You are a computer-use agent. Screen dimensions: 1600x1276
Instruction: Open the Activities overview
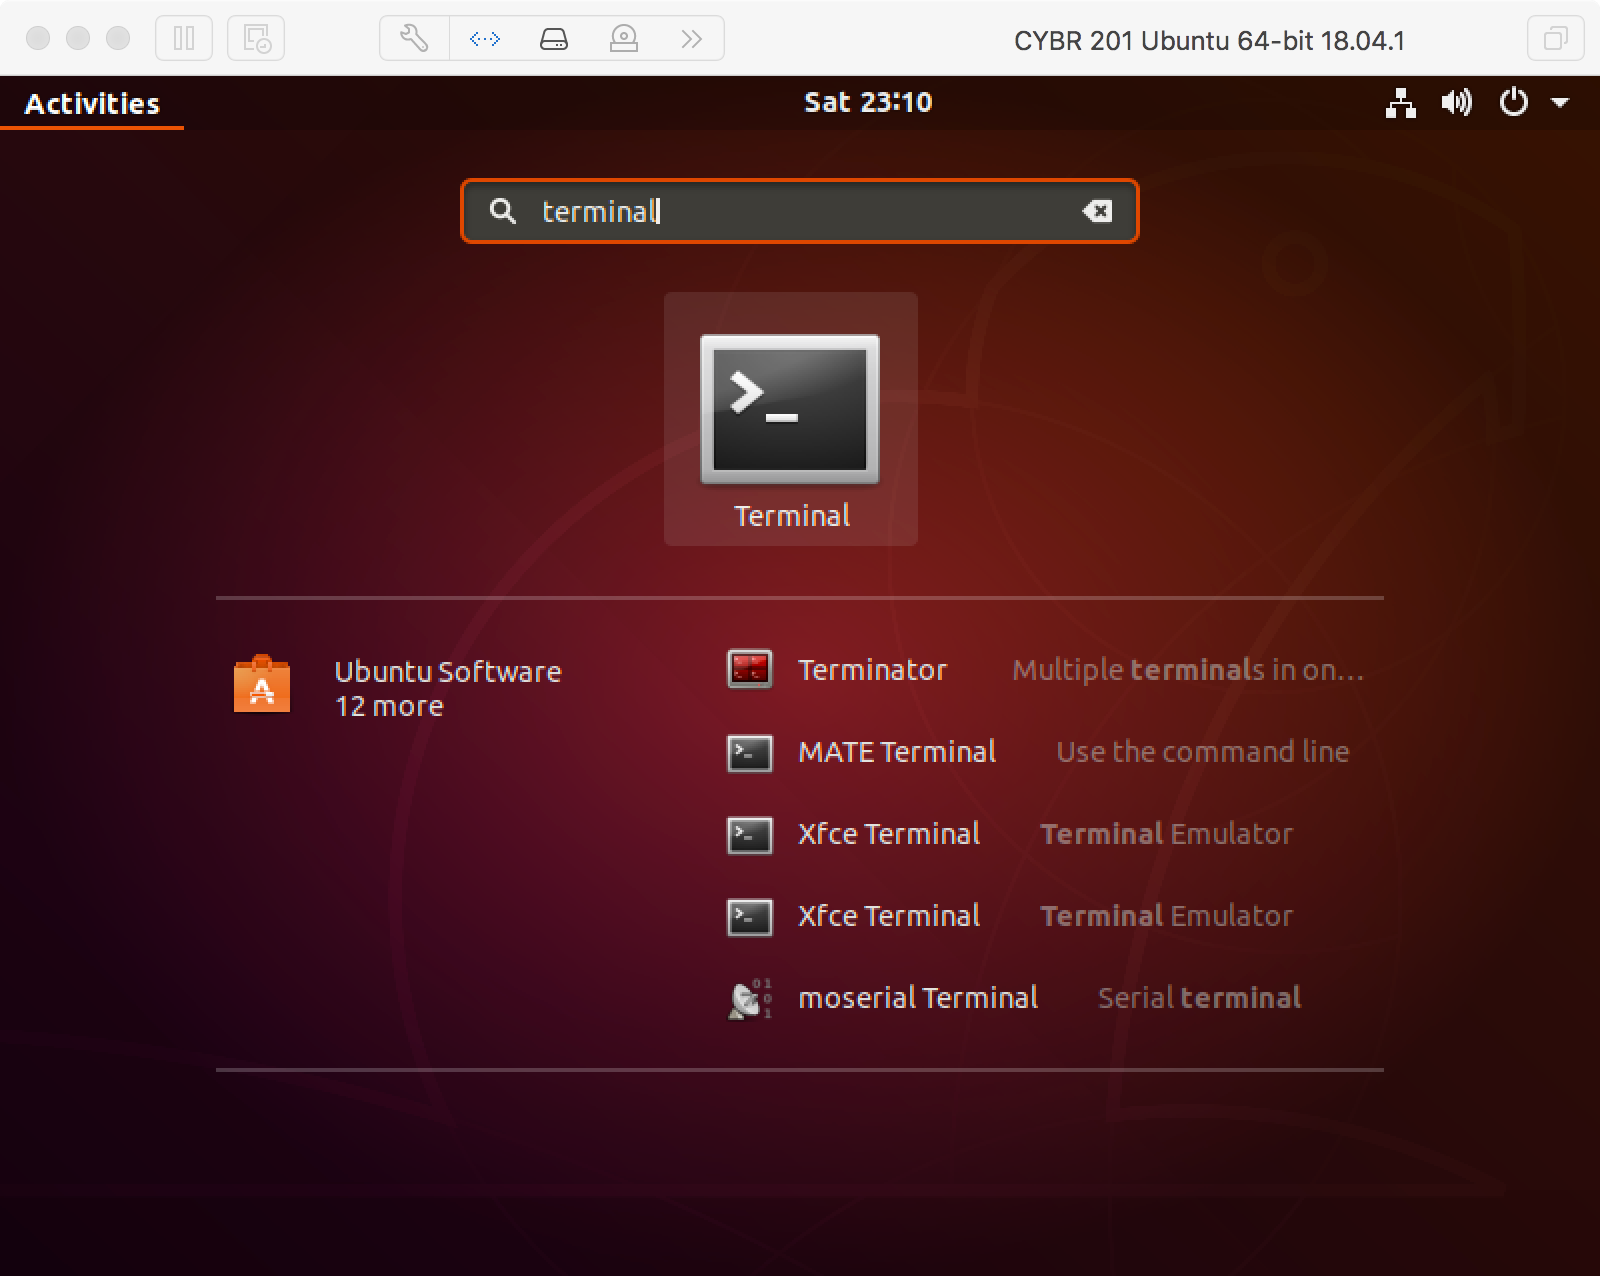(92, 104)
